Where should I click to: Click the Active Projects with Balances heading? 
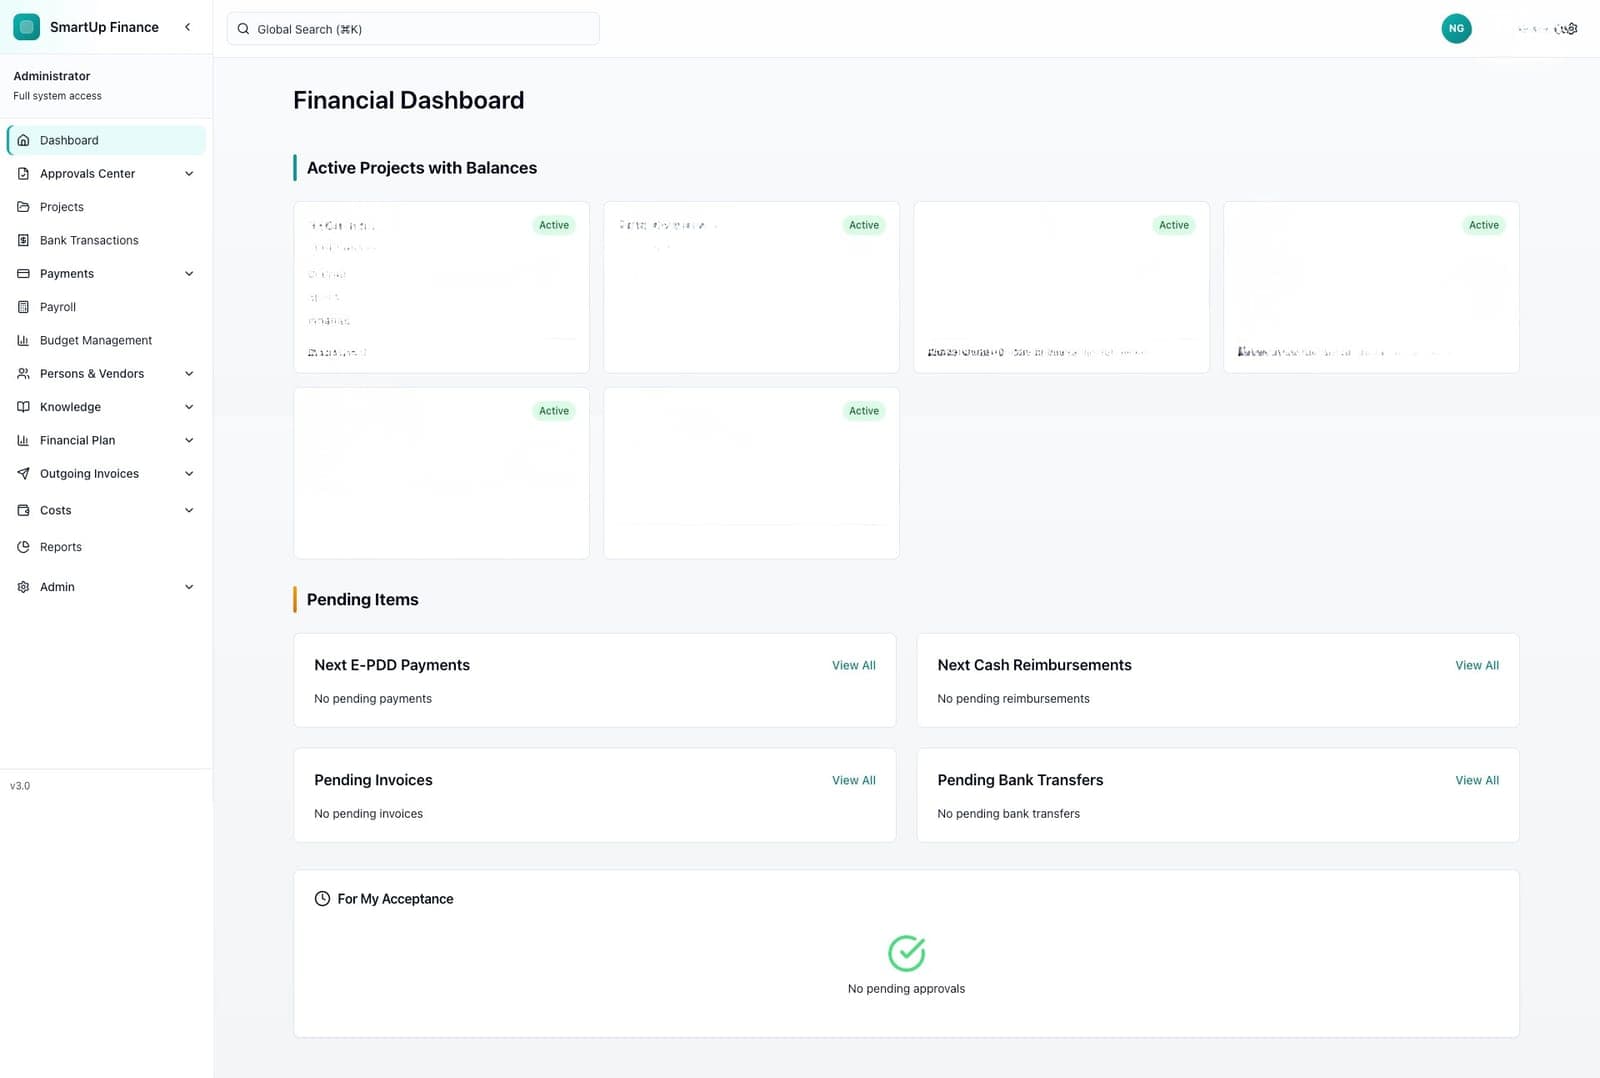tap(421, 168)
